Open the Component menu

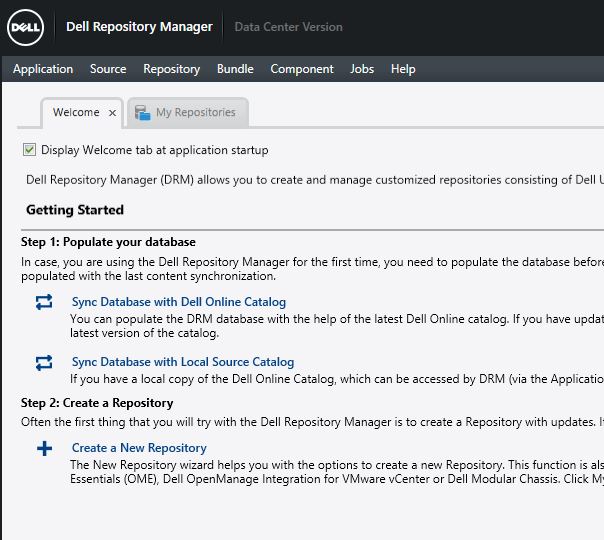302,69
